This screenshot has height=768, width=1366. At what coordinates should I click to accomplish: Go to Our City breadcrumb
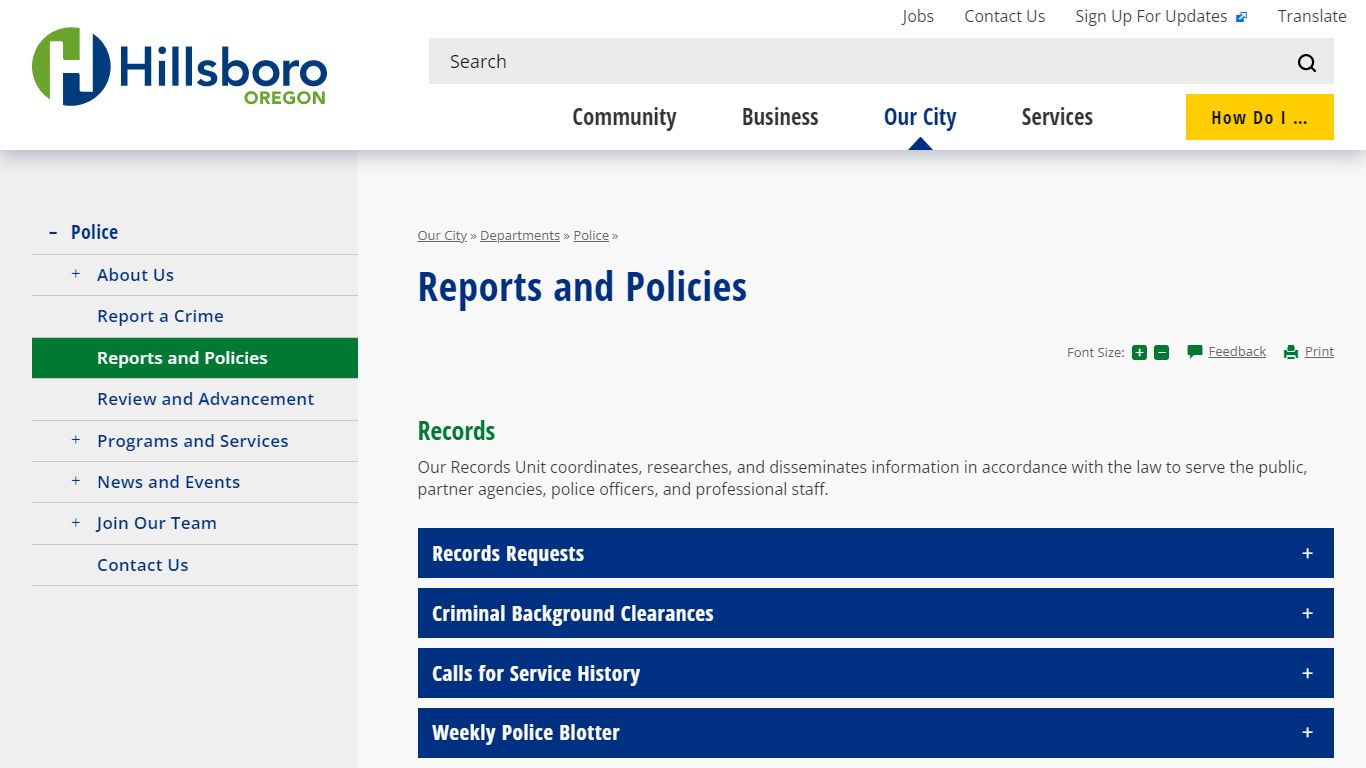tap(442, 235)
